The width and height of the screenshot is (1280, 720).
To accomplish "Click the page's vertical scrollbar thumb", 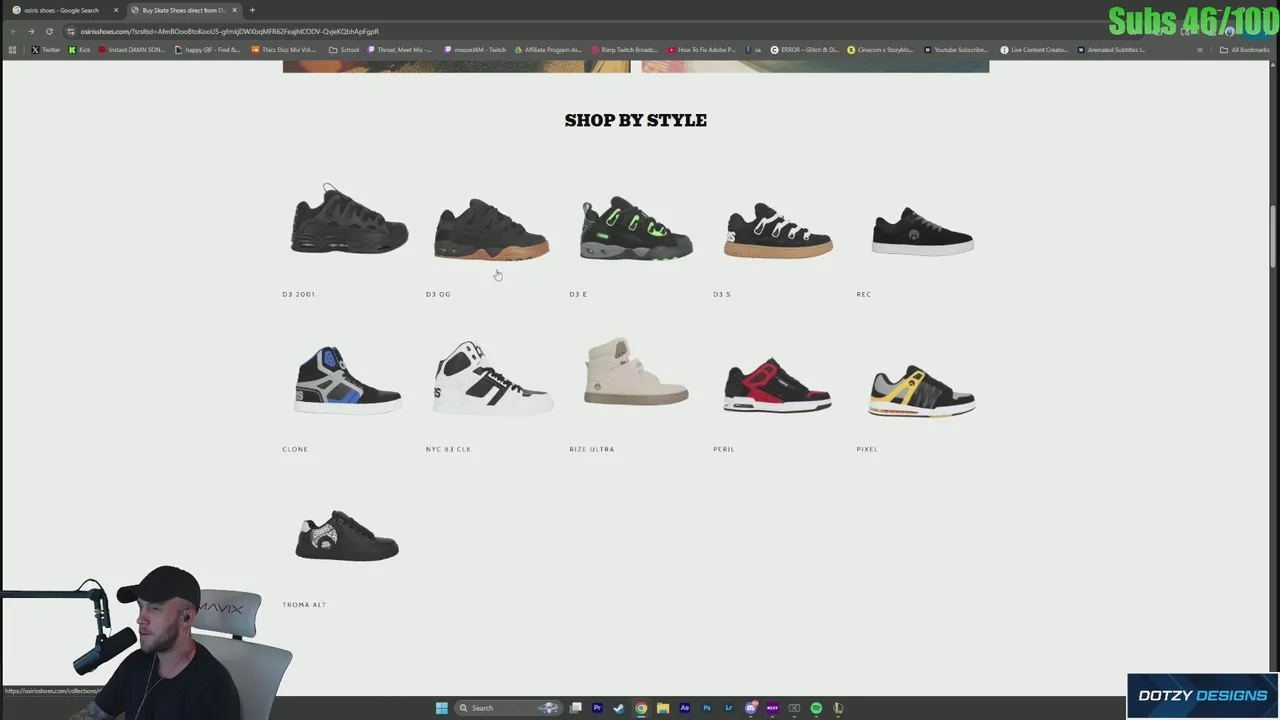I will (1274, 234).
